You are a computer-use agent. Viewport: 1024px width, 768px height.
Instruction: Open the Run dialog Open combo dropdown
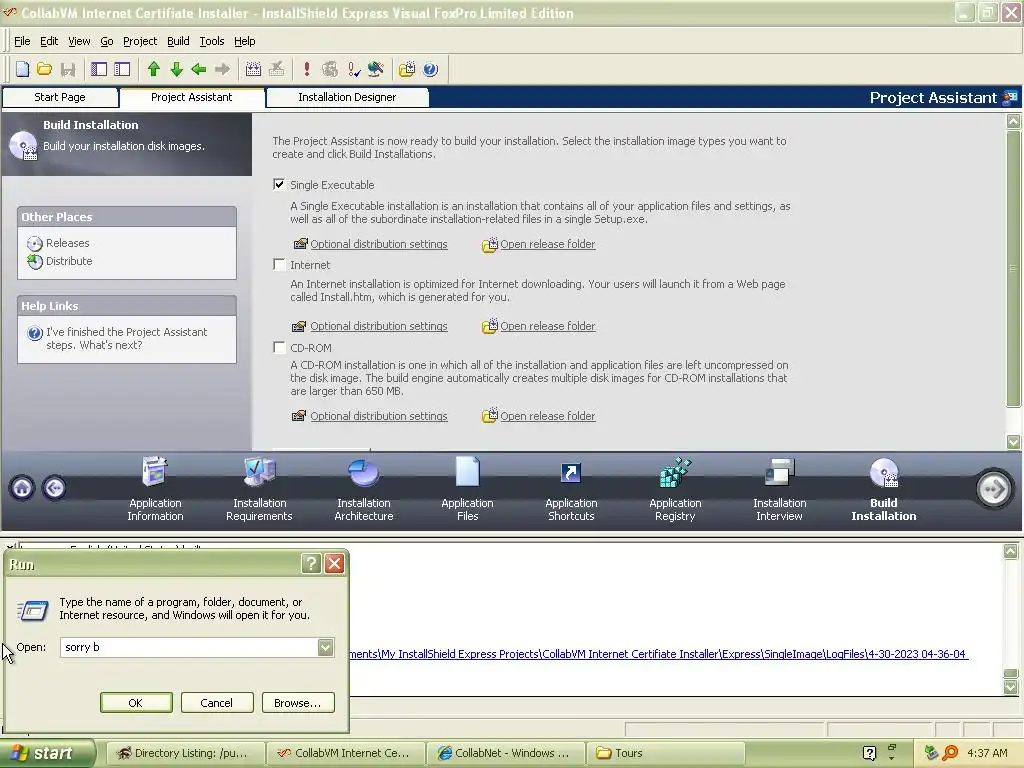325,647
